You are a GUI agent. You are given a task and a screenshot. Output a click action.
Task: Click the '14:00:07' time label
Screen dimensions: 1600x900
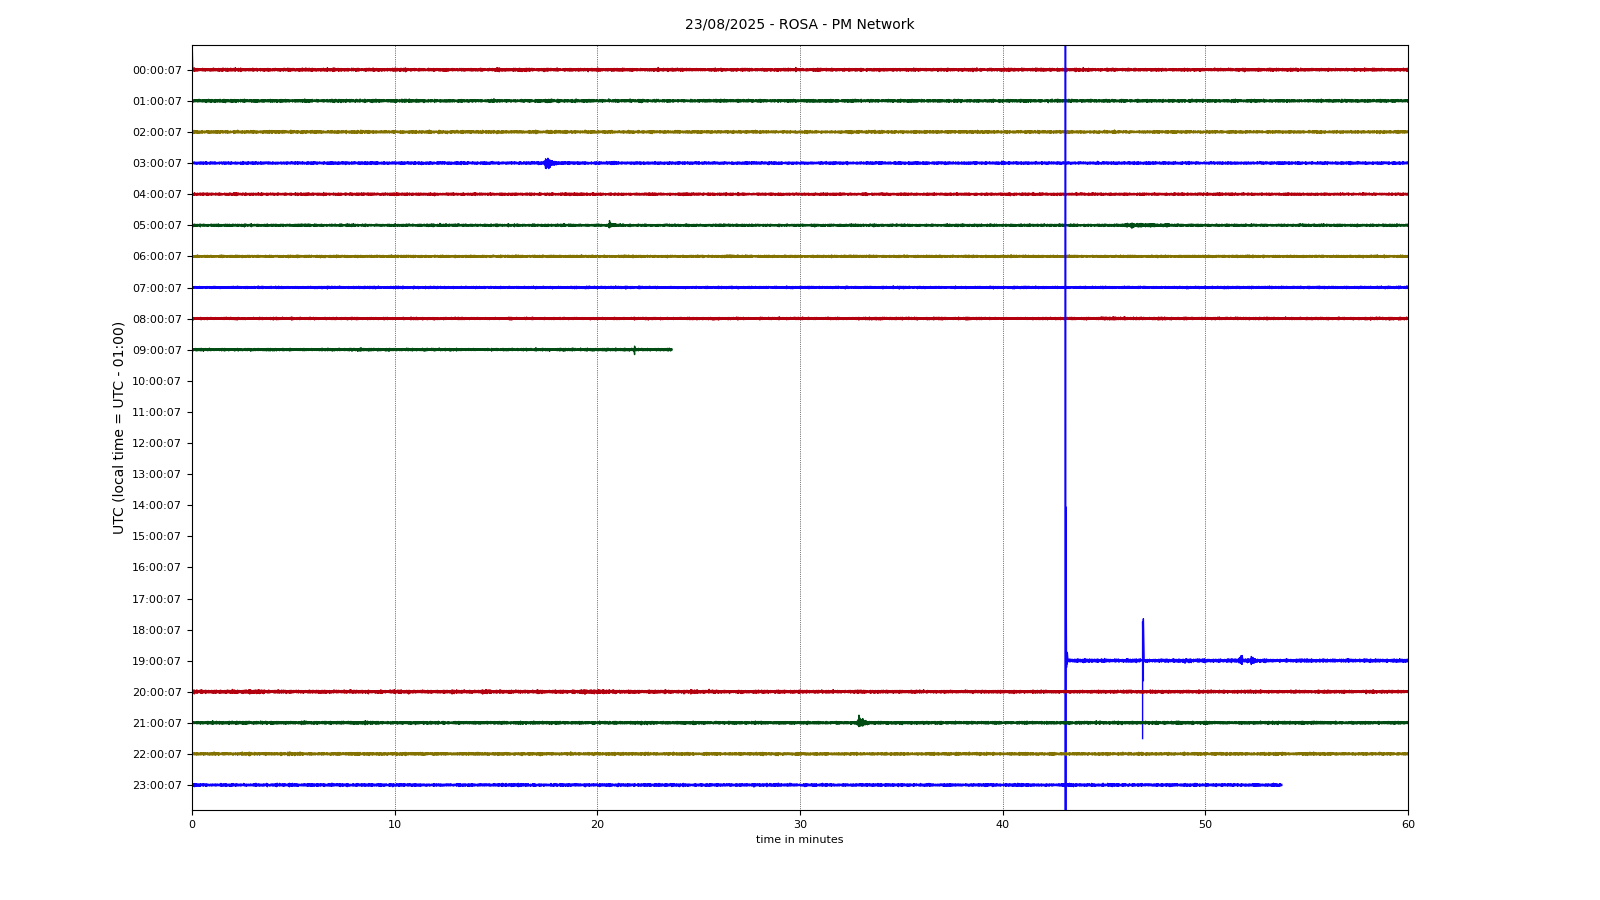pyautogui.click(x=157, y=505)
